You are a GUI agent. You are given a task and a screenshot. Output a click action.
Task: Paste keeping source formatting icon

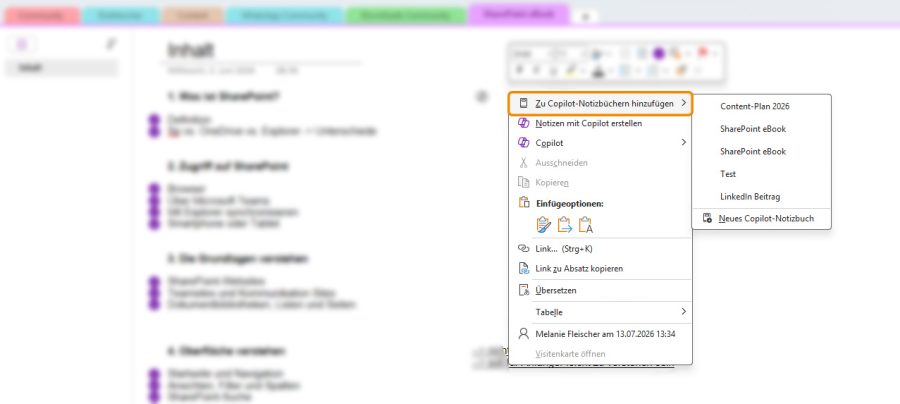coord(543,224)
